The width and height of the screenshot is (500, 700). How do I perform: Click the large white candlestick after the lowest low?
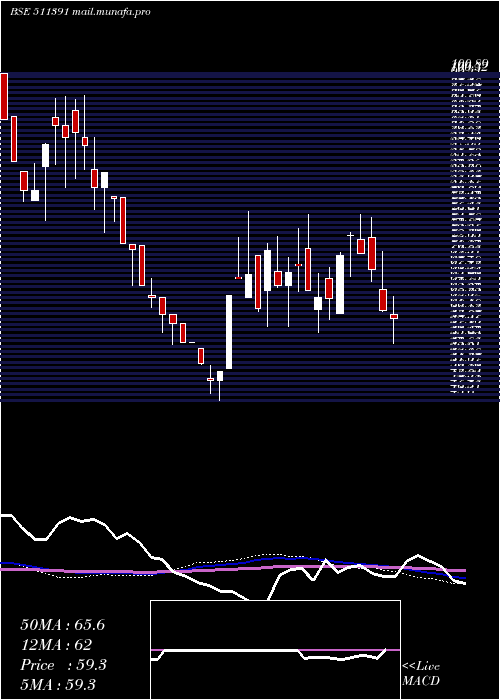click(229, 332)
